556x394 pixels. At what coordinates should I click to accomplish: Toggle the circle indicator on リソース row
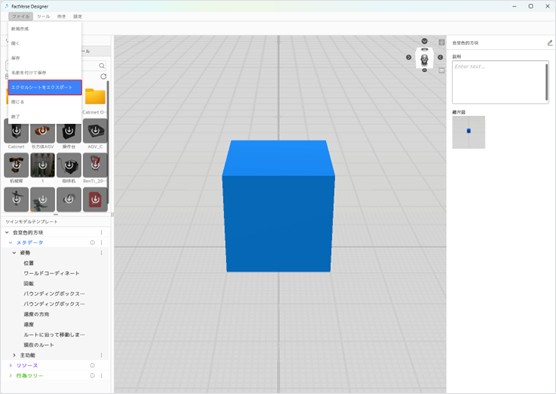tap(92, 365)
